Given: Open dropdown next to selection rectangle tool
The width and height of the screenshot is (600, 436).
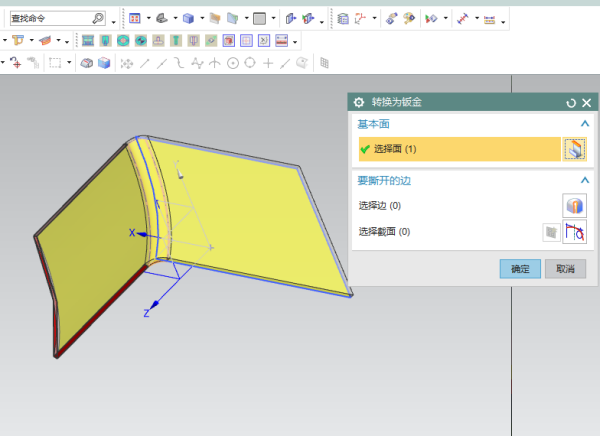Looking at the screenshot, I should [x=69, y=63].
